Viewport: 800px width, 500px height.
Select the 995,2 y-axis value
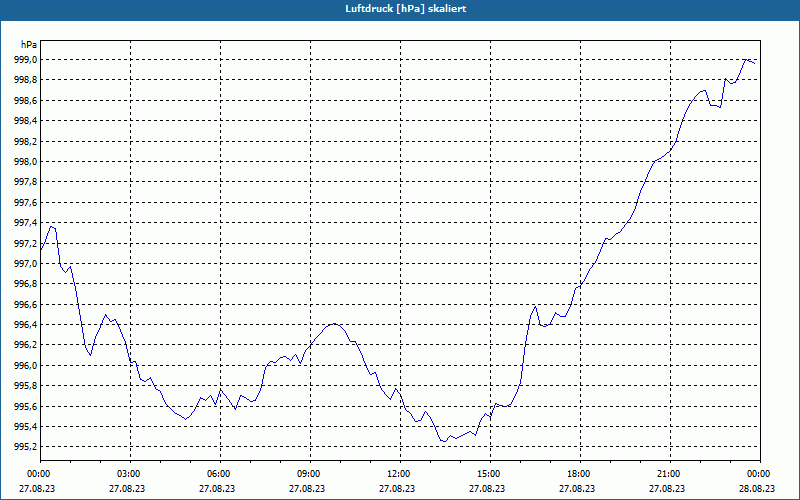tap(26, 447)
